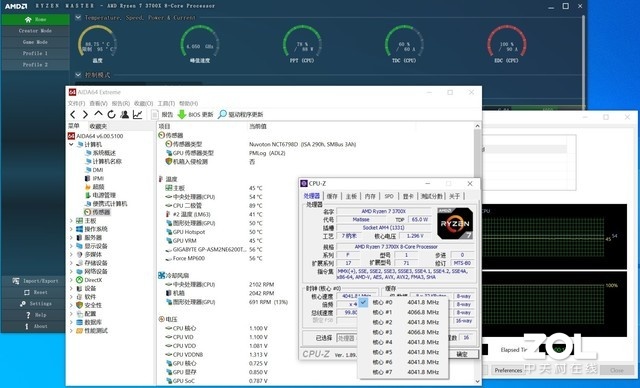Click Reset in Ryzen Master
Screen dimensions: 640x388
click(35, 293)
